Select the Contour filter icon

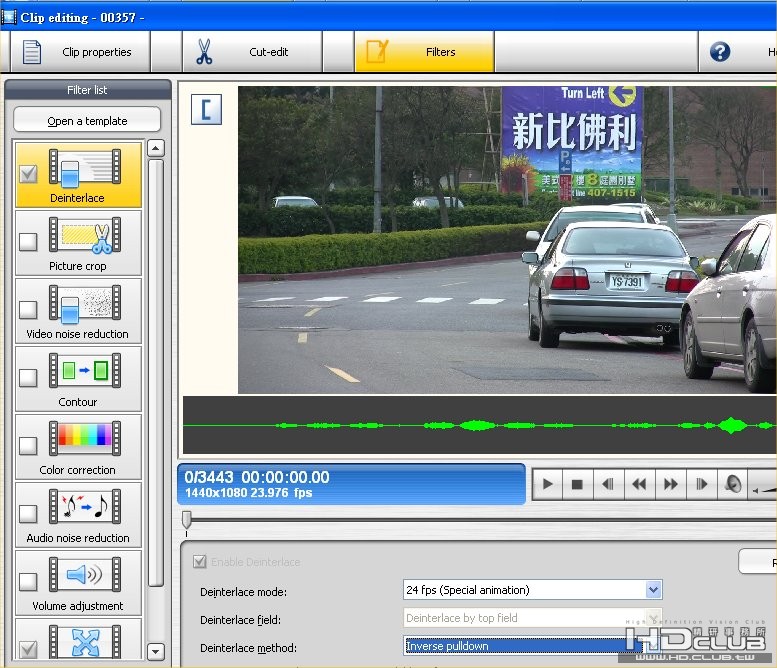(85, 371)
